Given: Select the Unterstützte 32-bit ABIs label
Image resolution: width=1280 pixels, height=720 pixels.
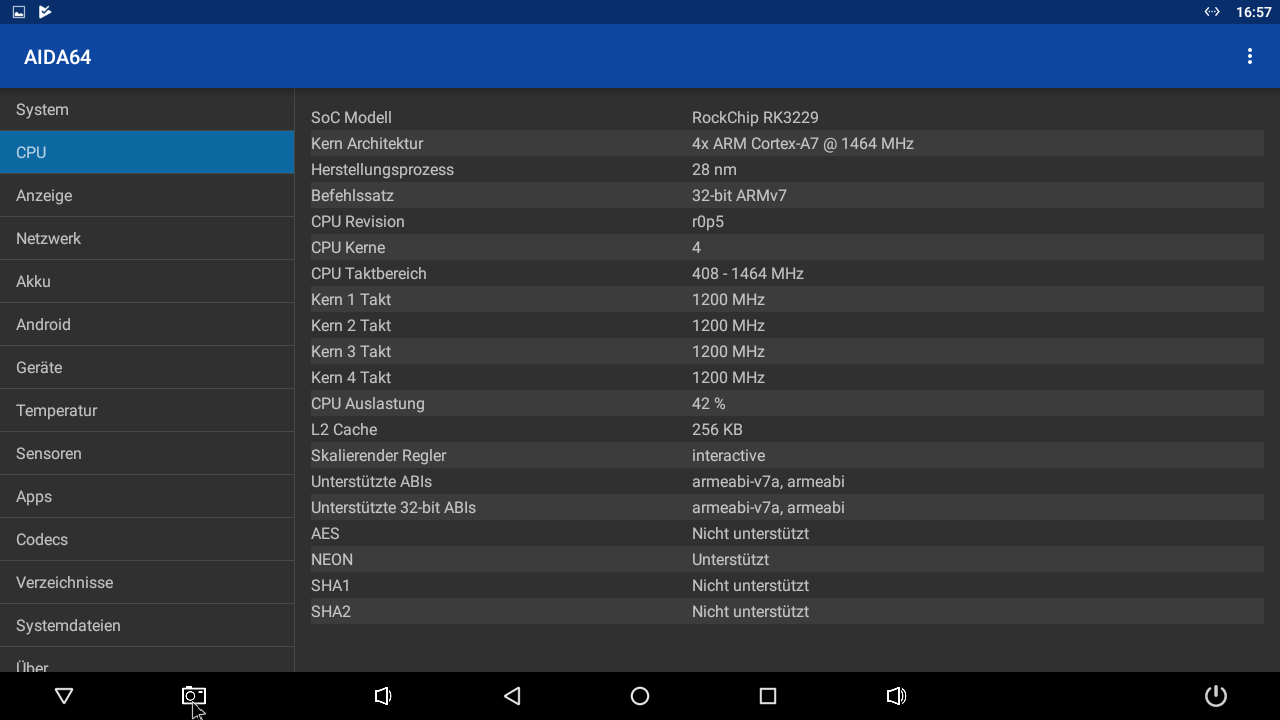Looking at the screenshot, I should click(393, 508).
